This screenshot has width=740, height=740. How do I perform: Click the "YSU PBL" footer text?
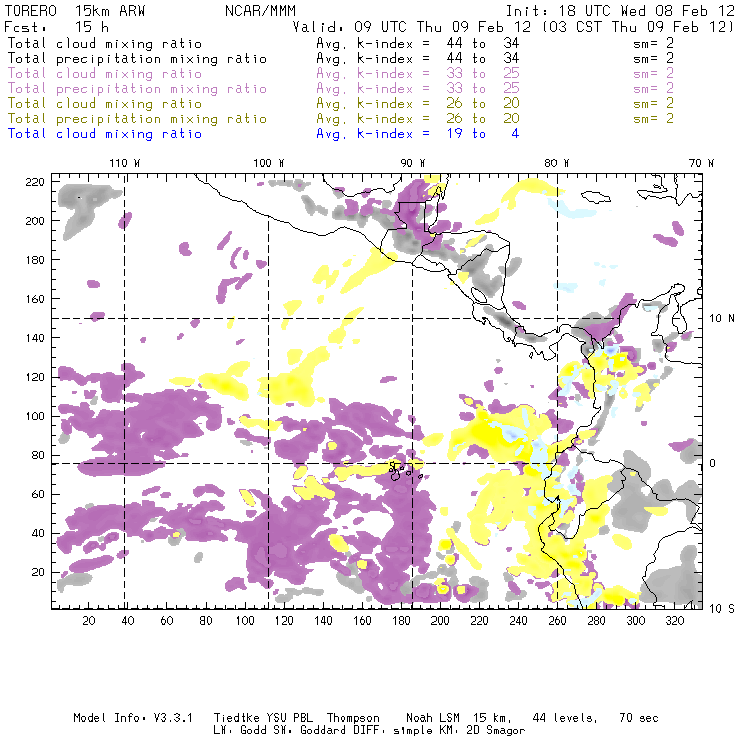[289, 718]
